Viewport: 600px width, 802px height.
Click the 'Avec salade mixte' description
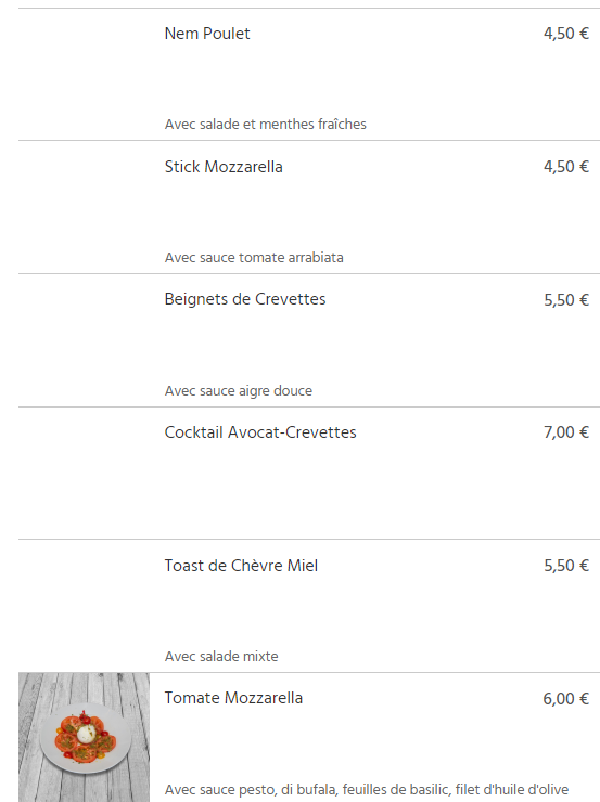(x=221, y=656)
